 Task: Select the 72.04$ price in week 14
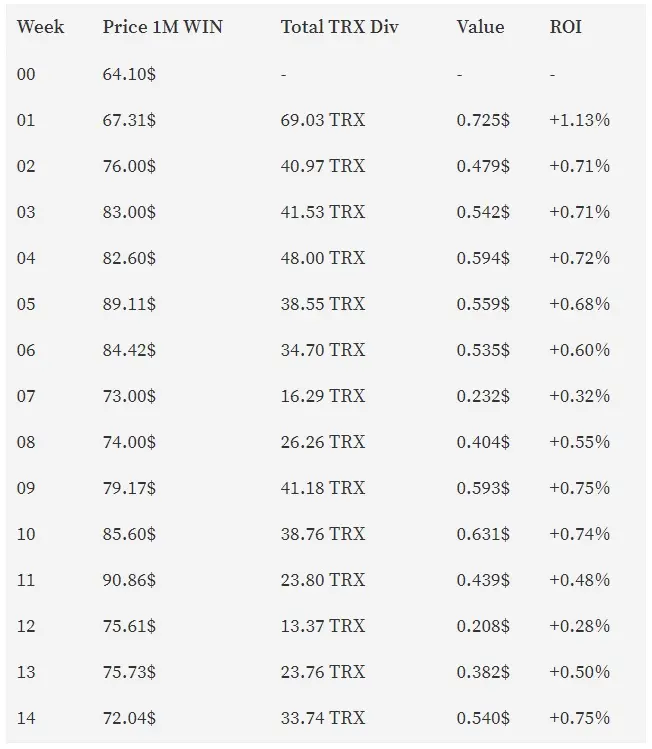click(129, 718)
